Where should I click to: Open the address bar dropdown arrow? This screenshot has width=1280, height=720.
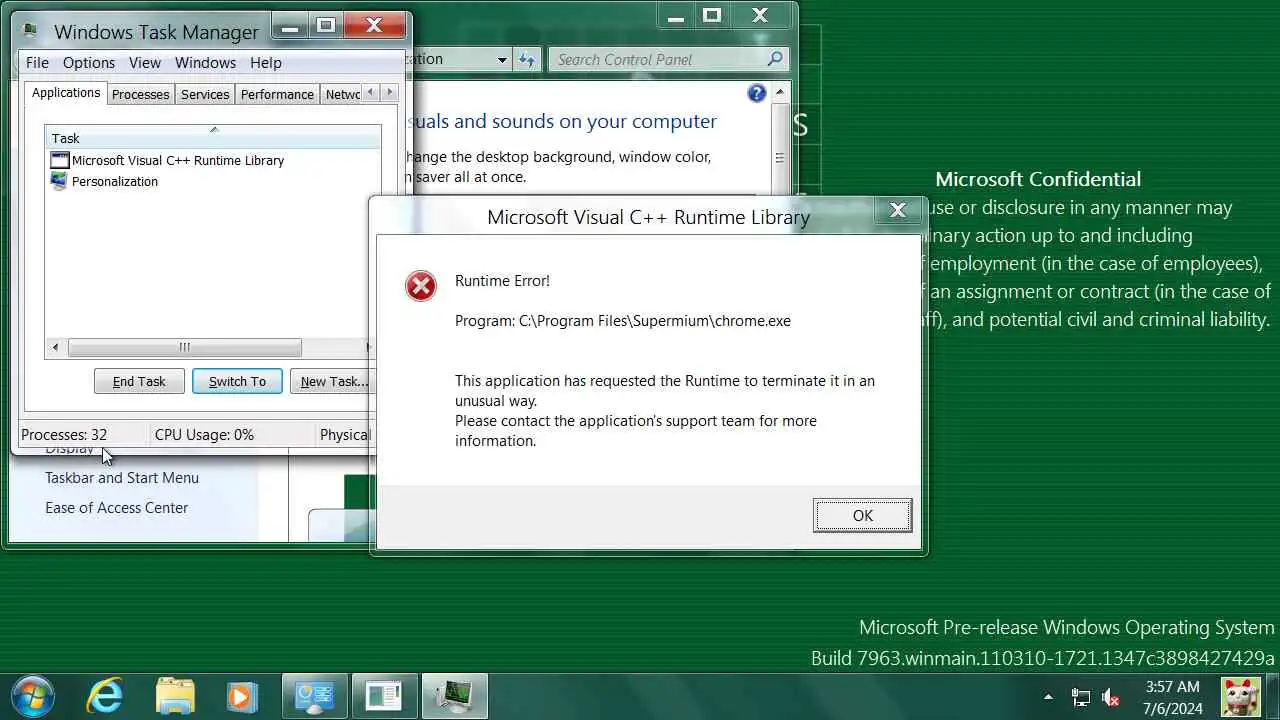click(502, 59)
